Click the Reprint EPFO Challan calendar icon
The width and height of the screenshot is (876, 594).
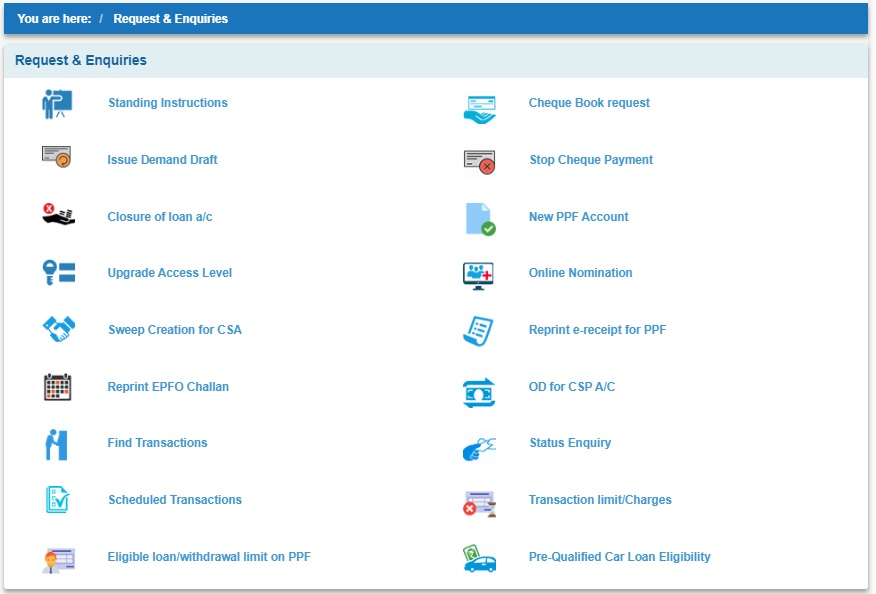[58, 387]
